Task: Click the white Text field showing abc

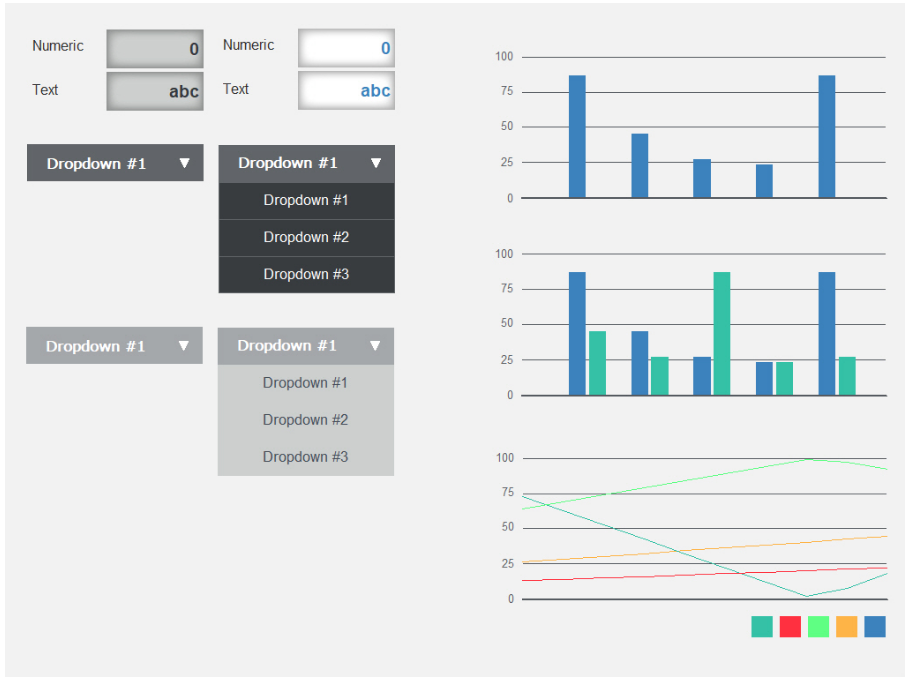Action: [x=346, y=91]
